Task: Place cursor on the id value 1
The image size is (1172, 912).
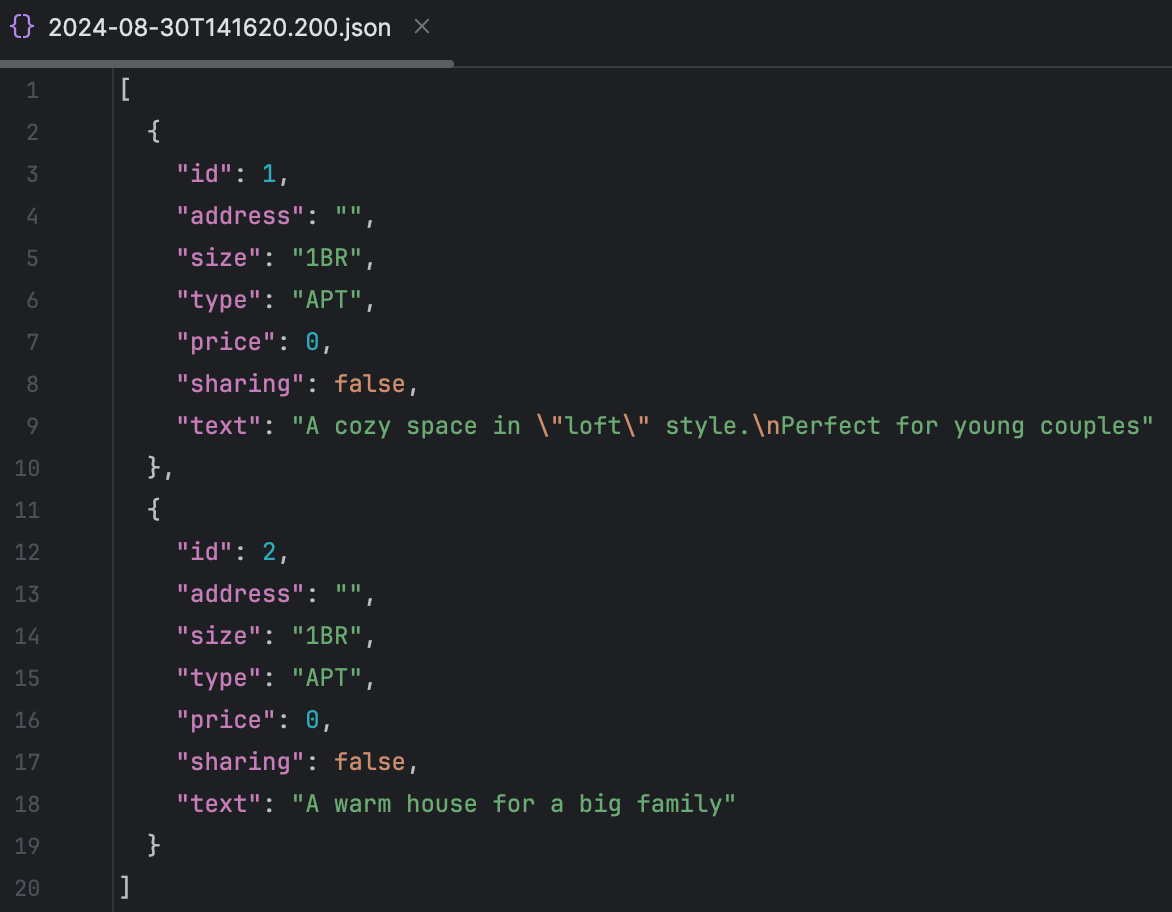Action: click(x=268, y=173)
